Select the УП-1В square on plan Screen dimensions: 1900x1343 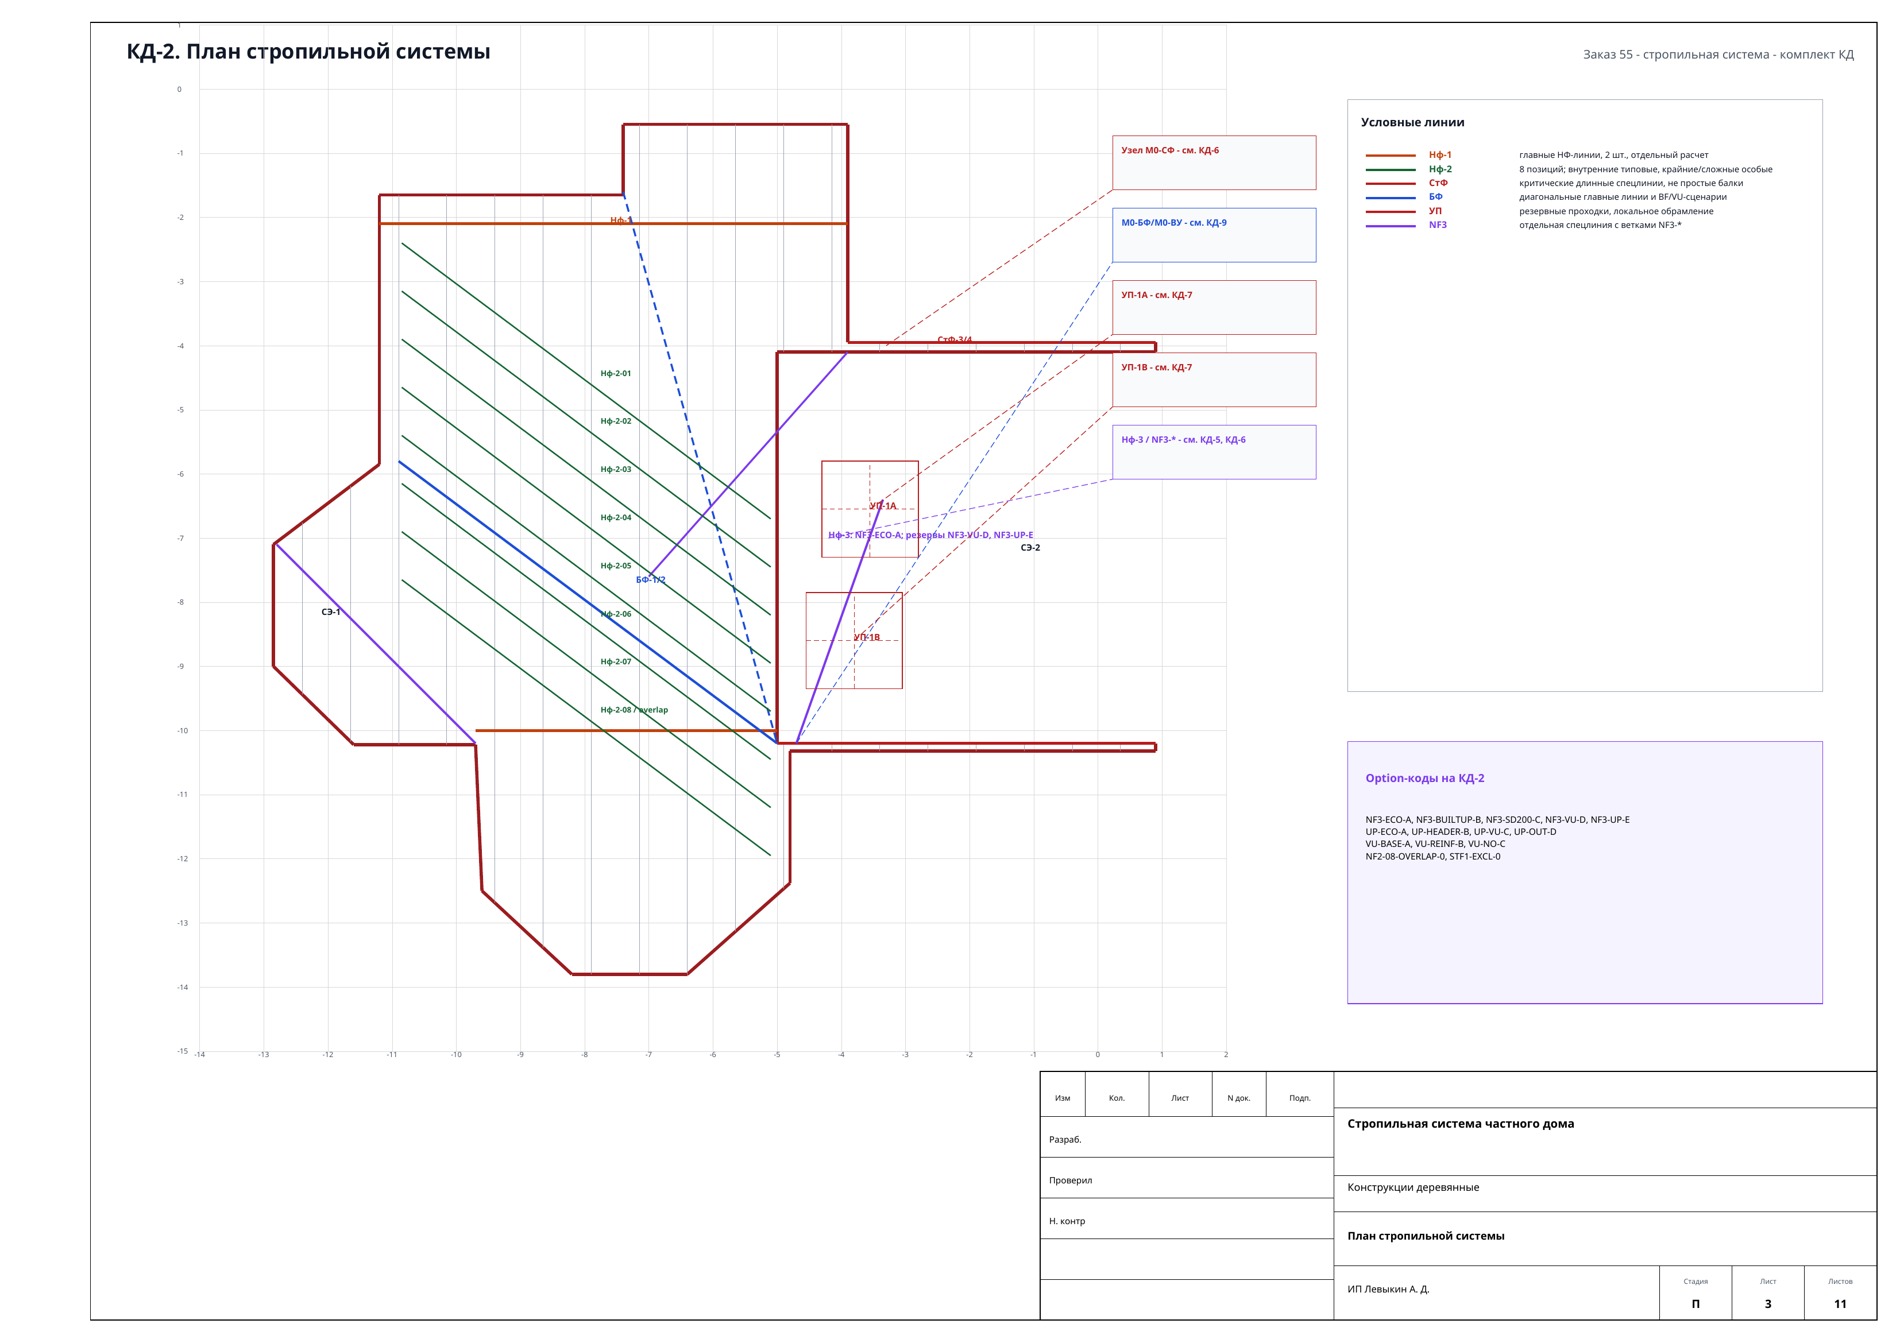coord(854,640)
